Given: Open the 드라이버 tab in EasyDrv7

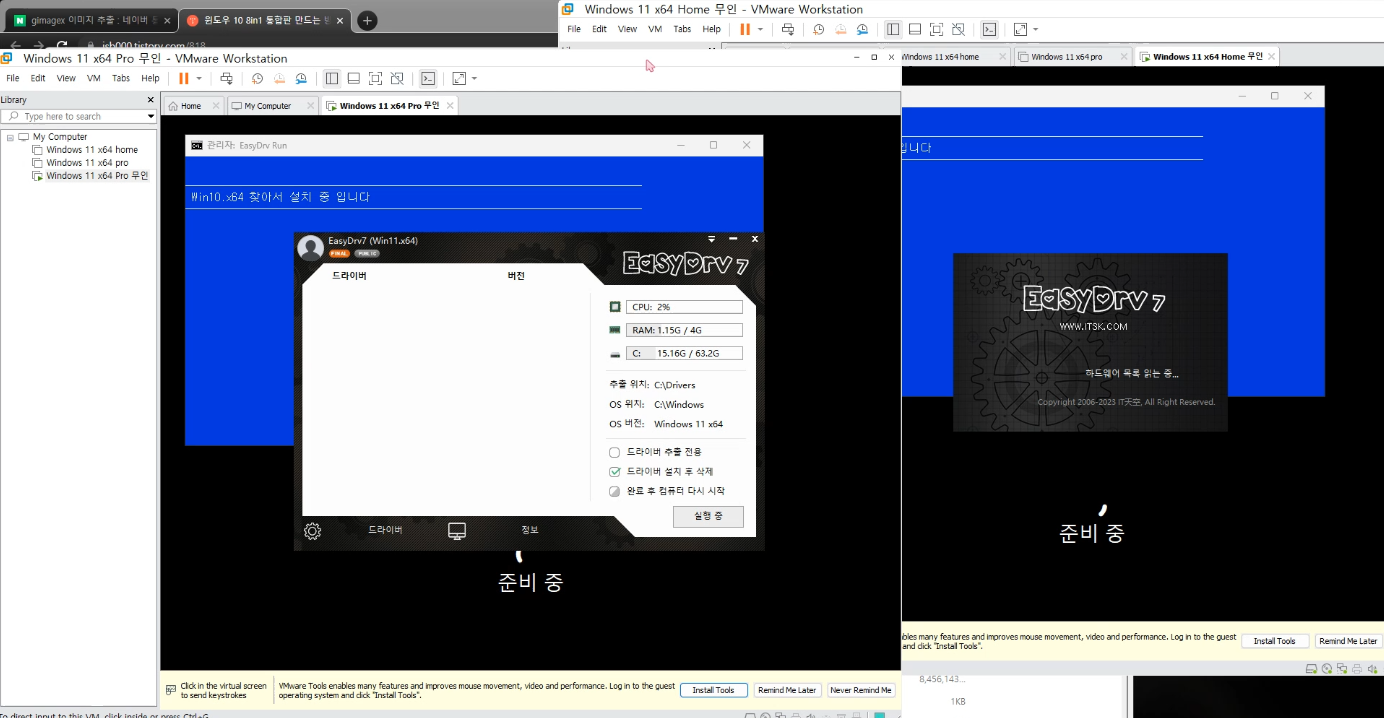Looking at the screenshot, I should pos(385,530).
